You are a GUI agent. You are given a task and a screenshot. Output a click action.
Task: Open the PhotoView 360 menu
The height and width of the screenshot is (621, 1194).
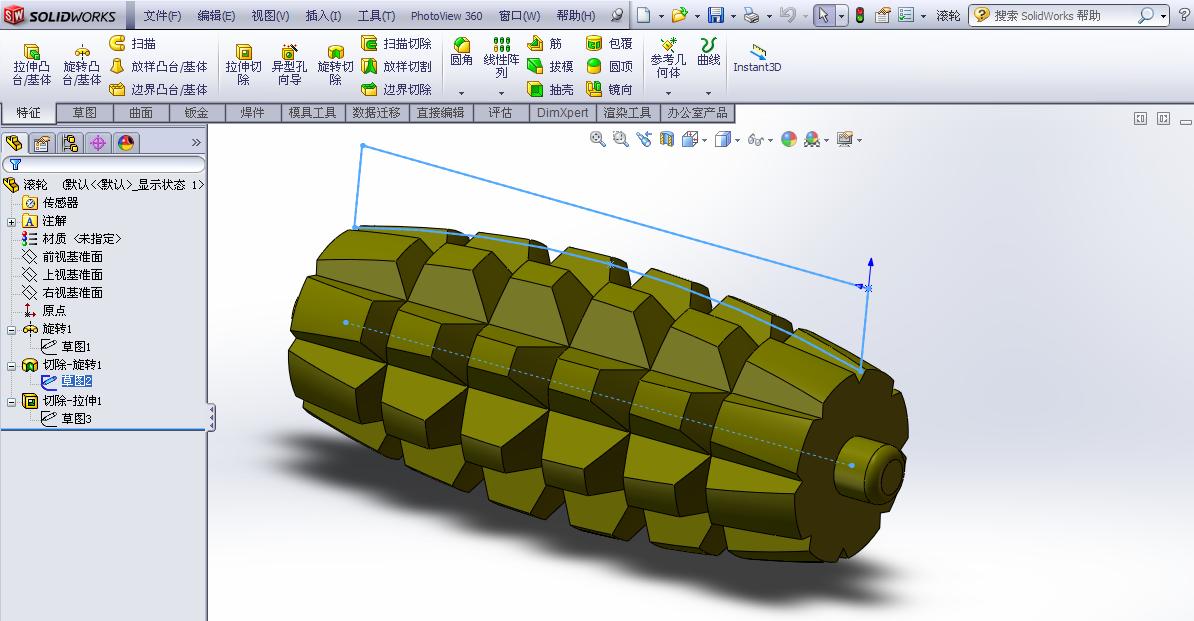pyautogui.click(x=446, y=15)
